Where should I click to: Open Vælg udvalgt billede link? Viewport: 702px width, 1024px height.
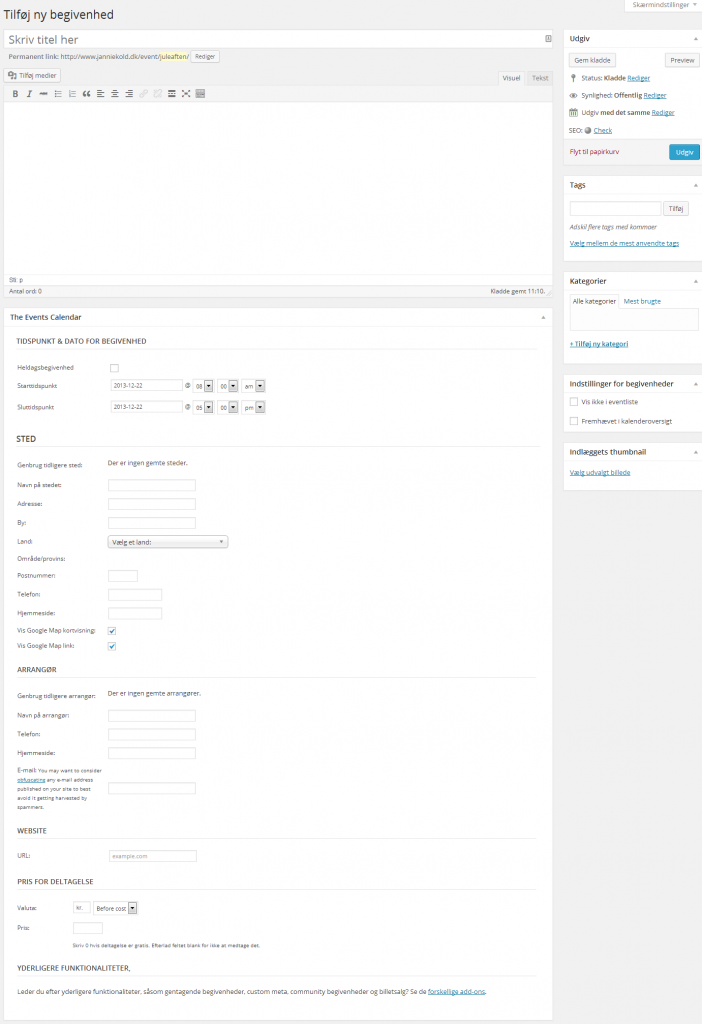click(x=599, y=473)
